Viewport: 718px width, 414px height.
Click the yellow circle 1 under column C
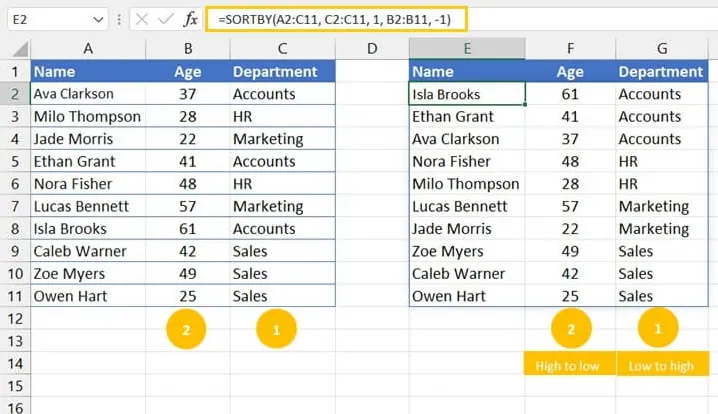(276, 329)
